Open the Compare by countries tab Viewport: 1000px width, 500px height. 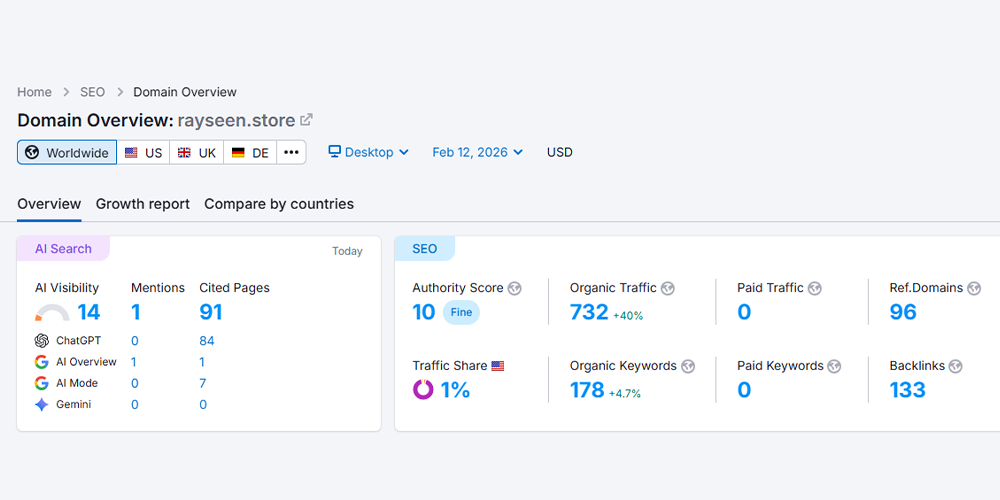(279, 204)
